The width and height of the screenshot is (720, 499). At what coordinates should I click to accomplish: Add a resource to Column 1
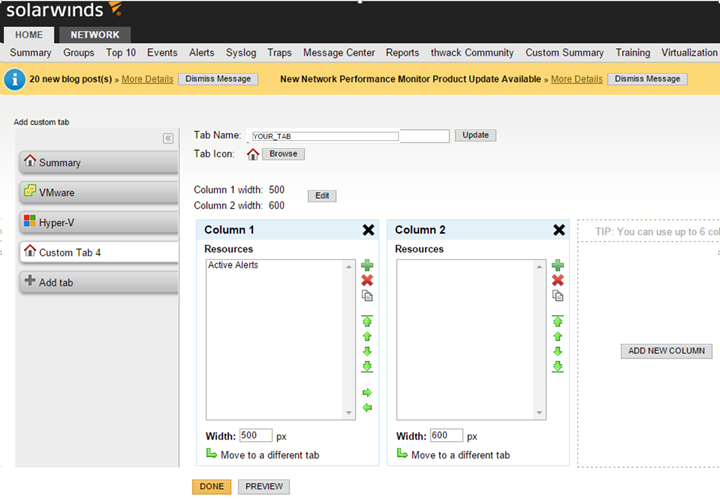(367, 265)
